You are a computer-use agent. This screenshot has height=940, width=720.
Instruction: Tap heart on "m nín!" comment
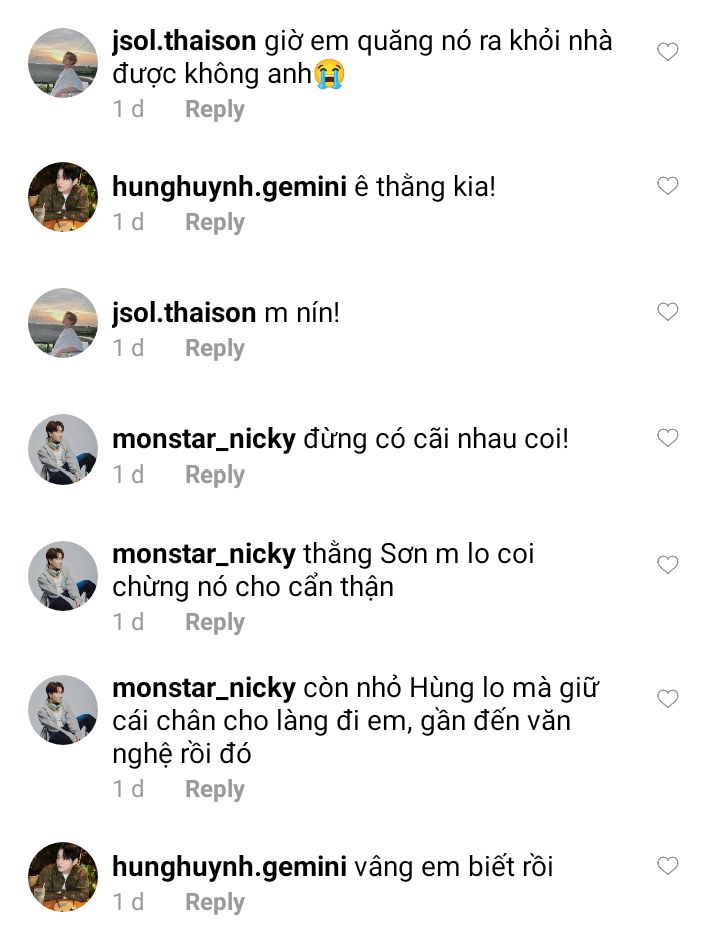pos(667,312)
